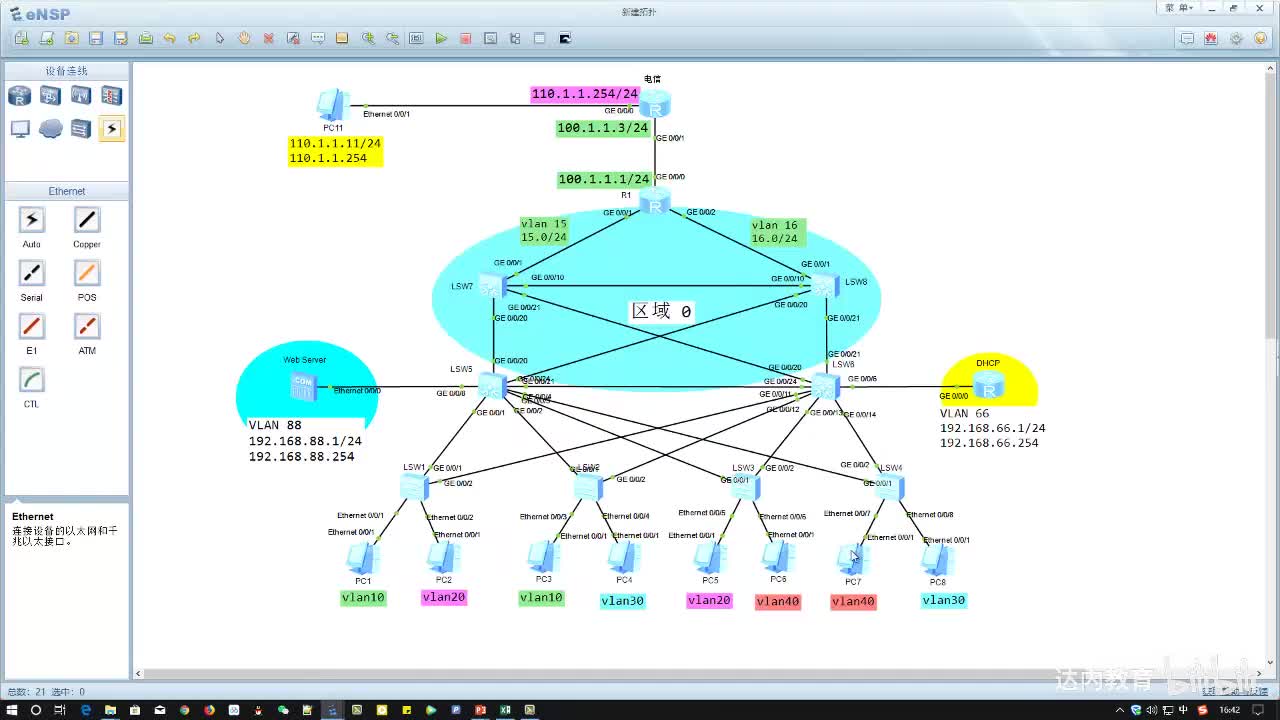Image resolution: width=1280 pixels, height=720 pixels.
Task: Click the 110.1.1.254/24 address label
Action: tap(585, 94)
